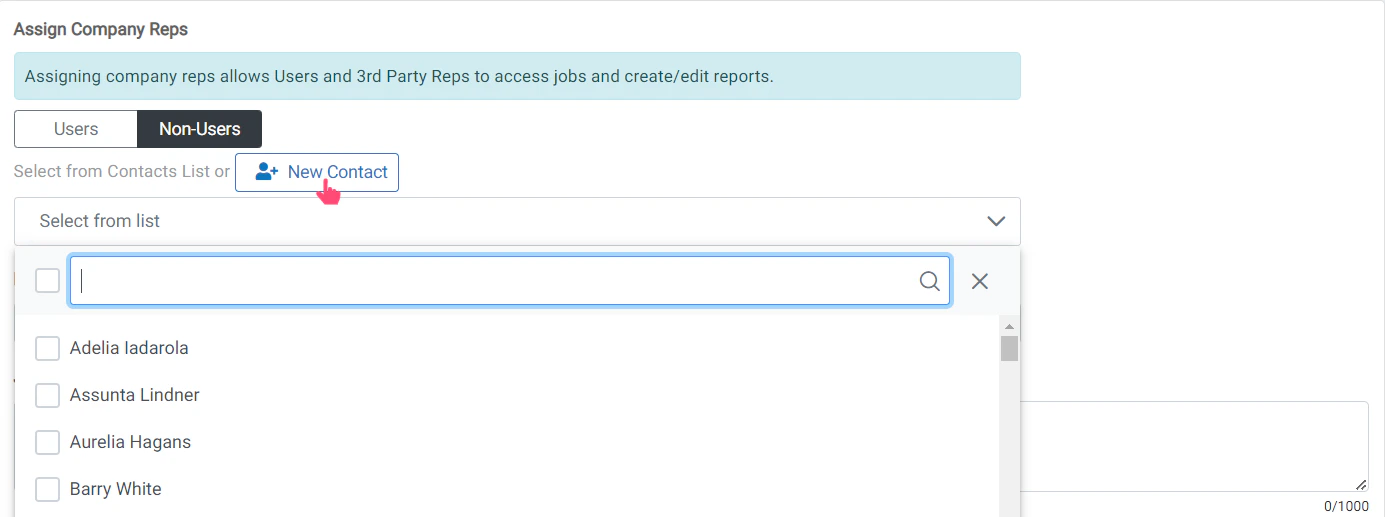Viewport: 1385px width, 517px height.
Task: Click the New Contact button
Action: (x=317, y=172)
